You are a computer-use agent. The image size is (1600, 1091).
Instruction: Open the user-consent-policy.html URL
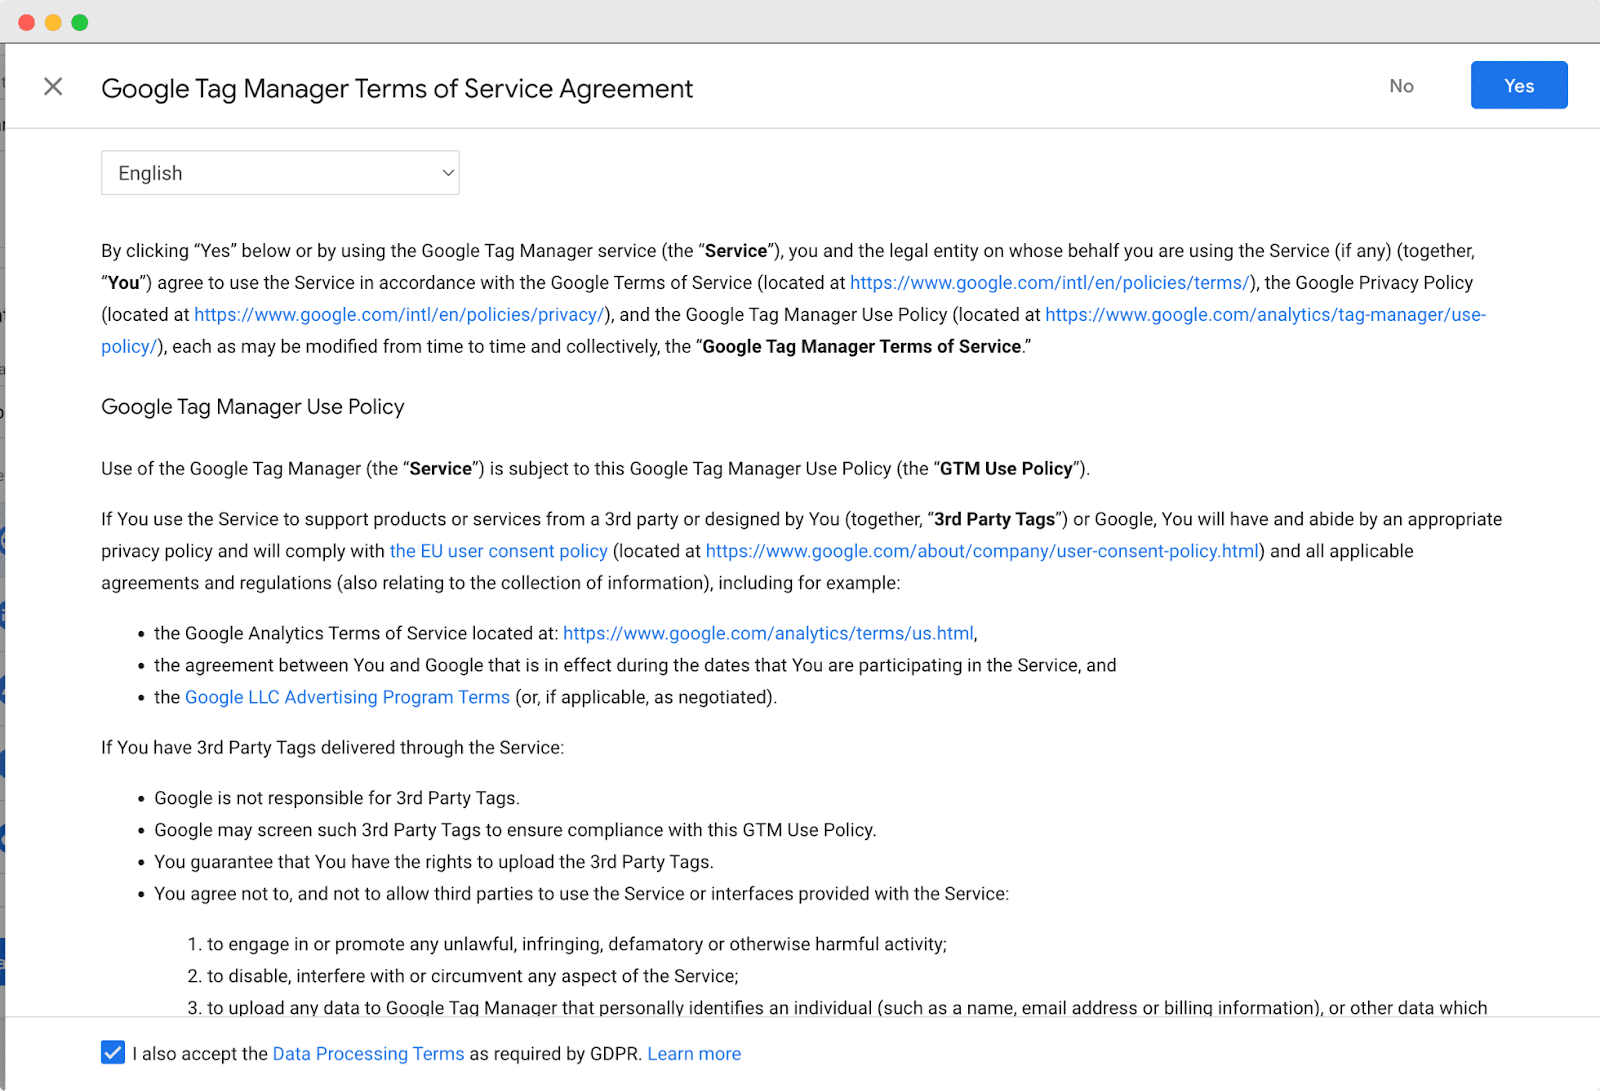[x=982, y=551]
